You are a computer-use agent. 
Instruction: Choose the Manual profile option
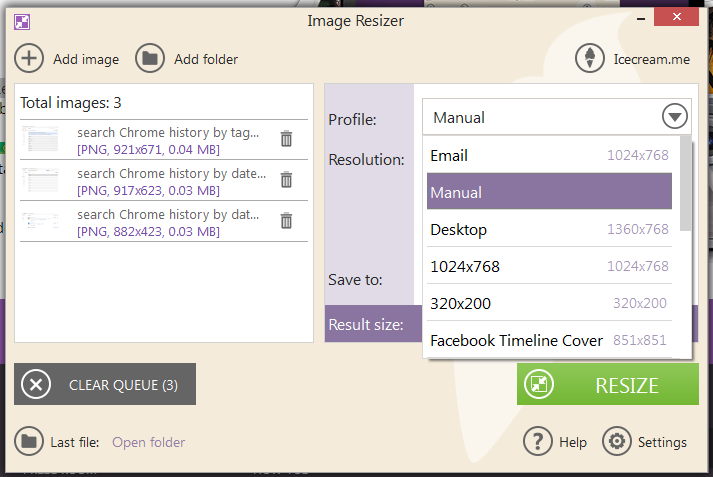[549, 192]
